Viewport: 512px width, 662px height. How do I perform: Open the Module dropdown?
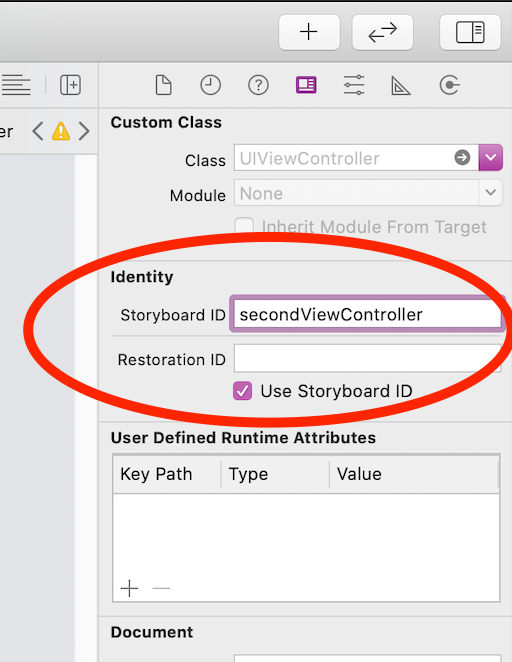coord(368,193)
